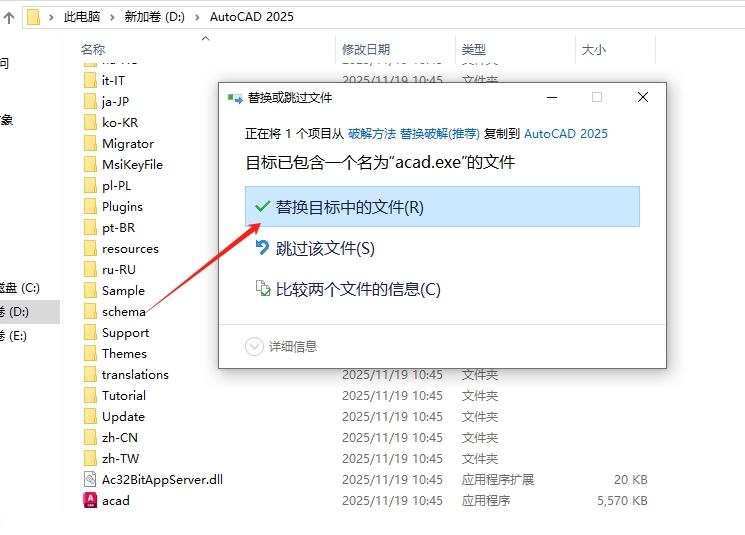
Task: Open the it-IT folder icon
Action: tap(90, 80)
